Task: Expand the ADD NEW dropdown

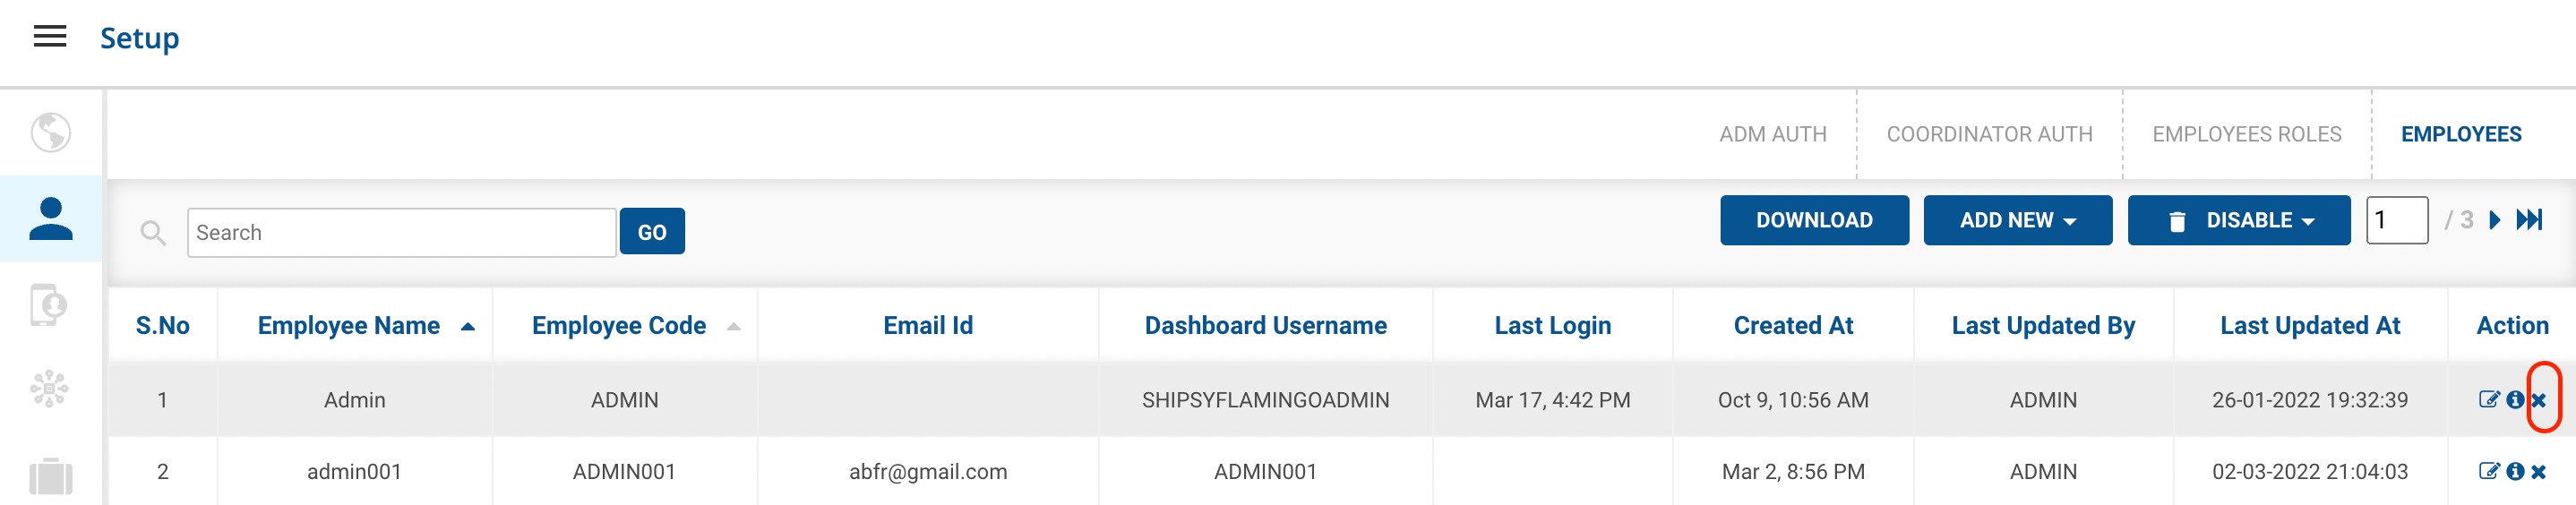Action: (x=2017, y=220)
